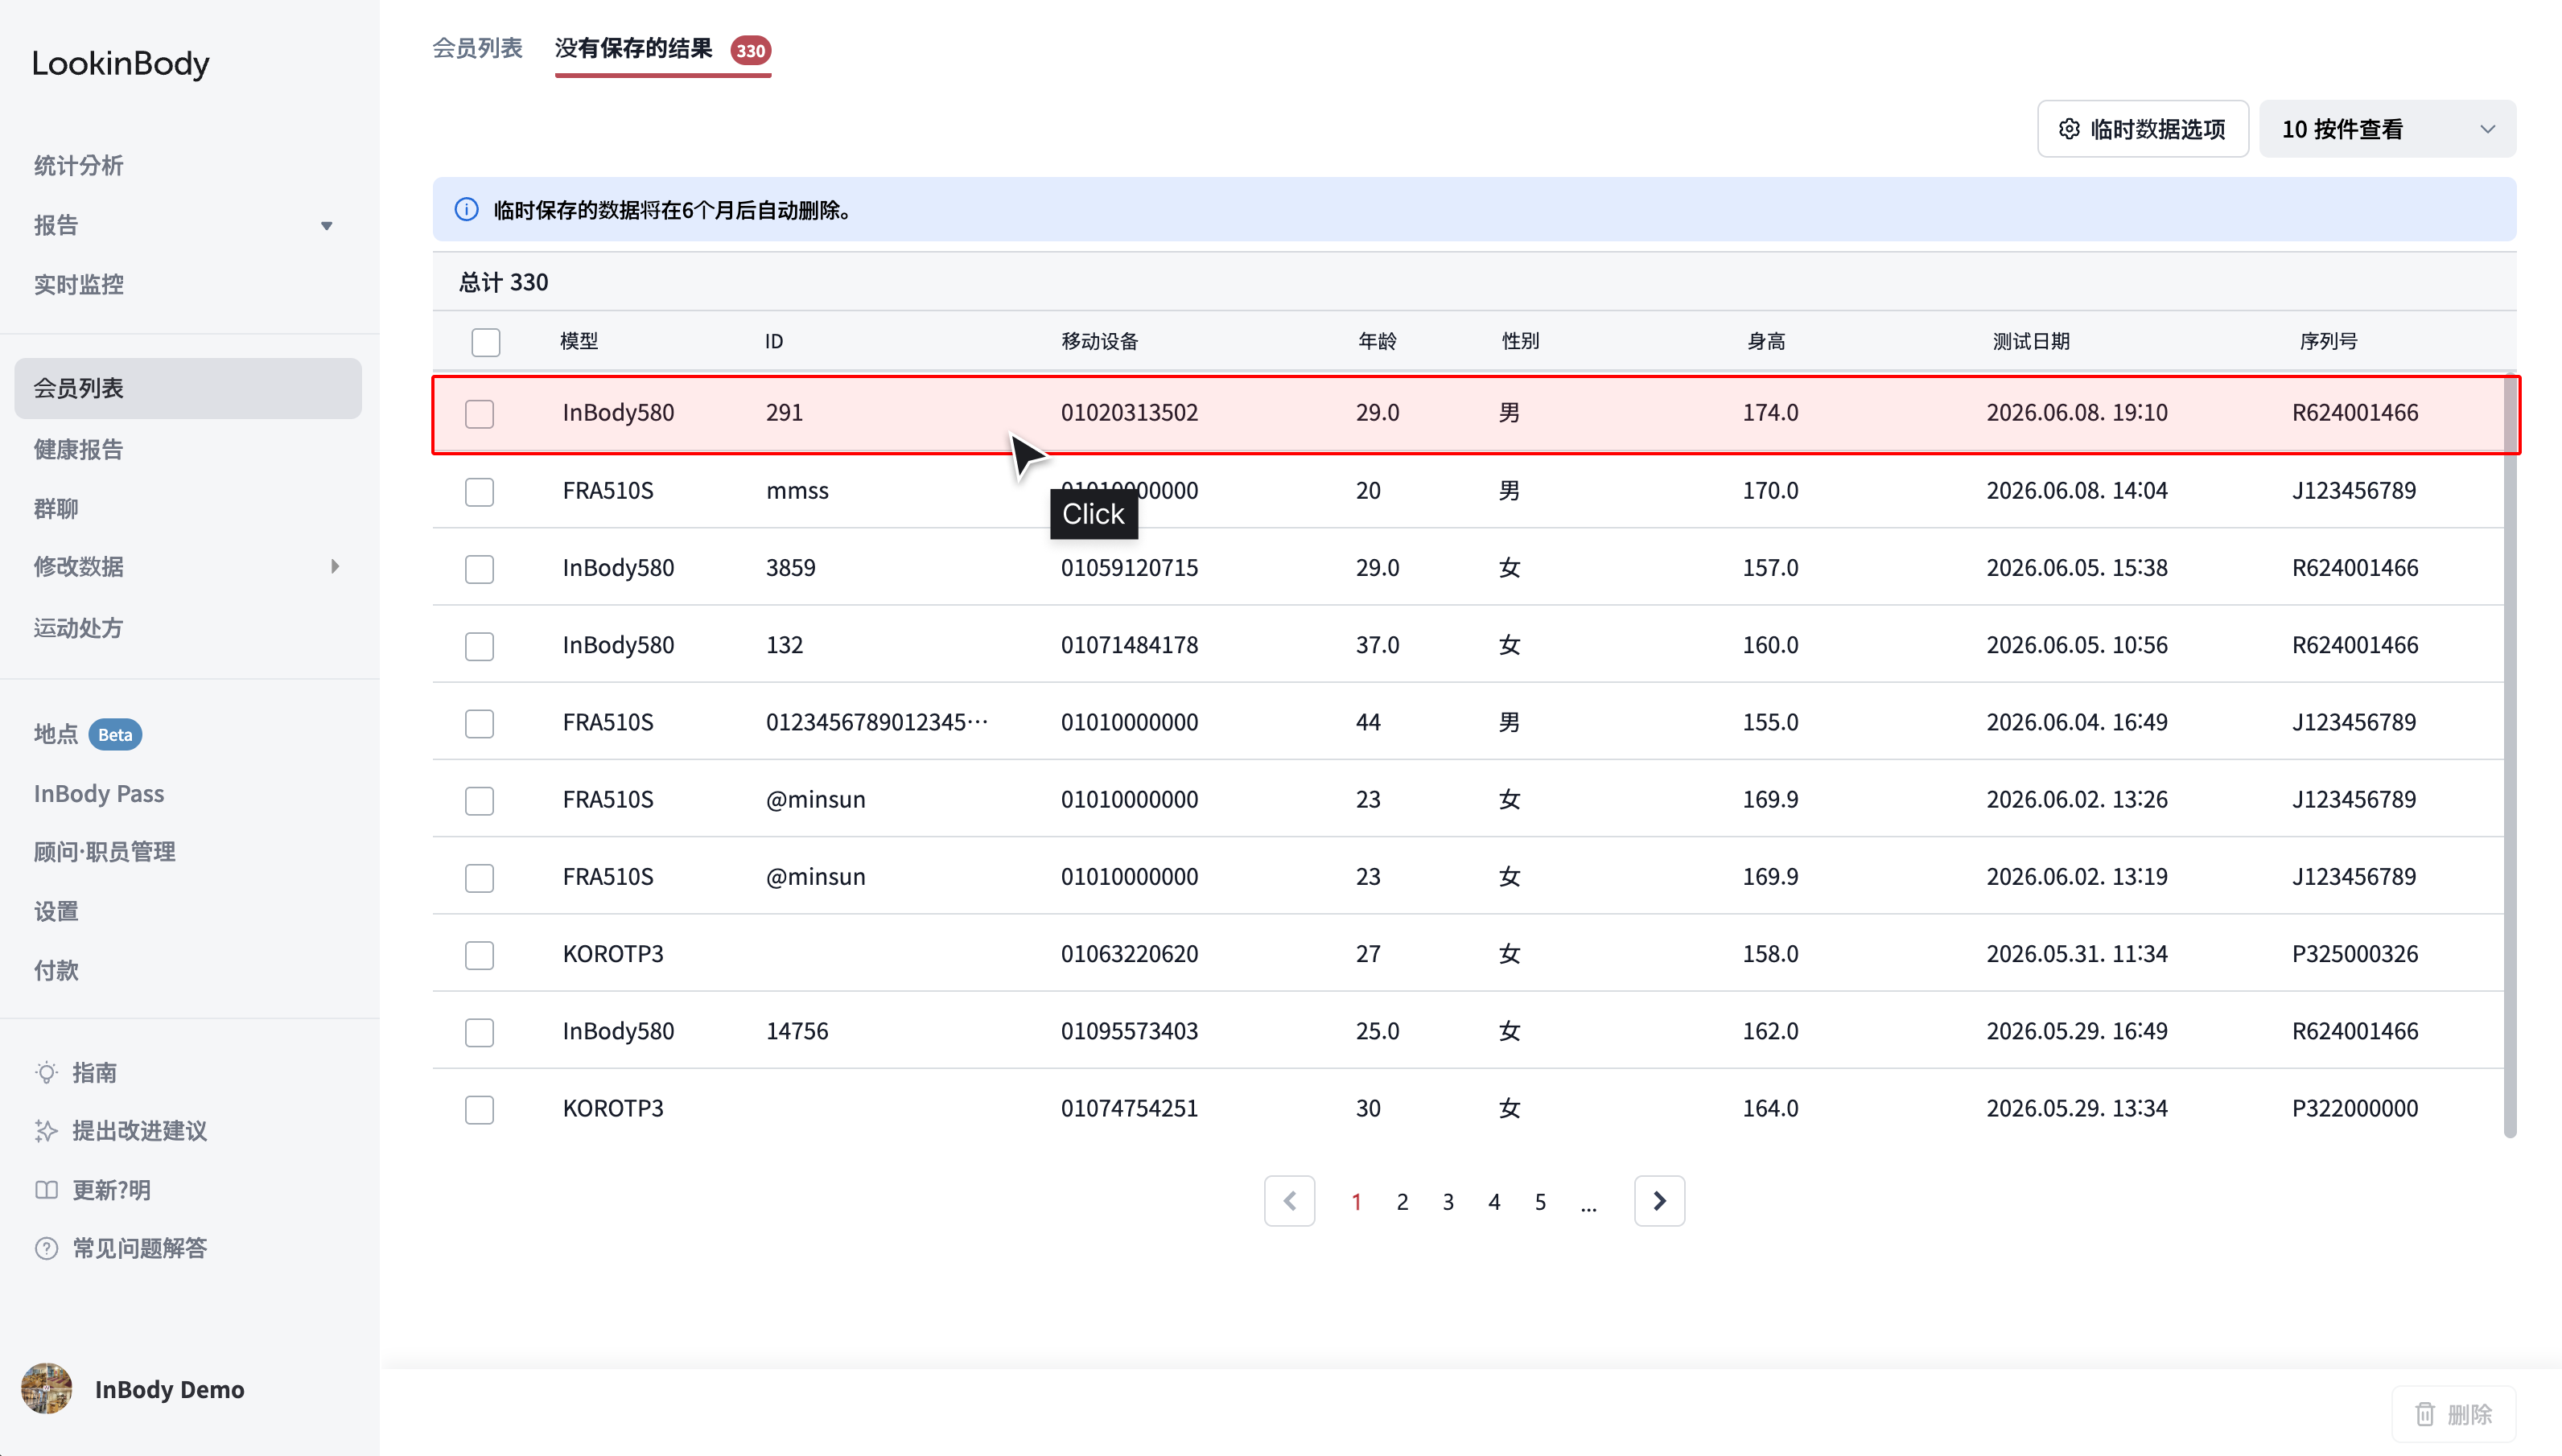
Task: Click current page number 1
Action: (1356, 1202)
